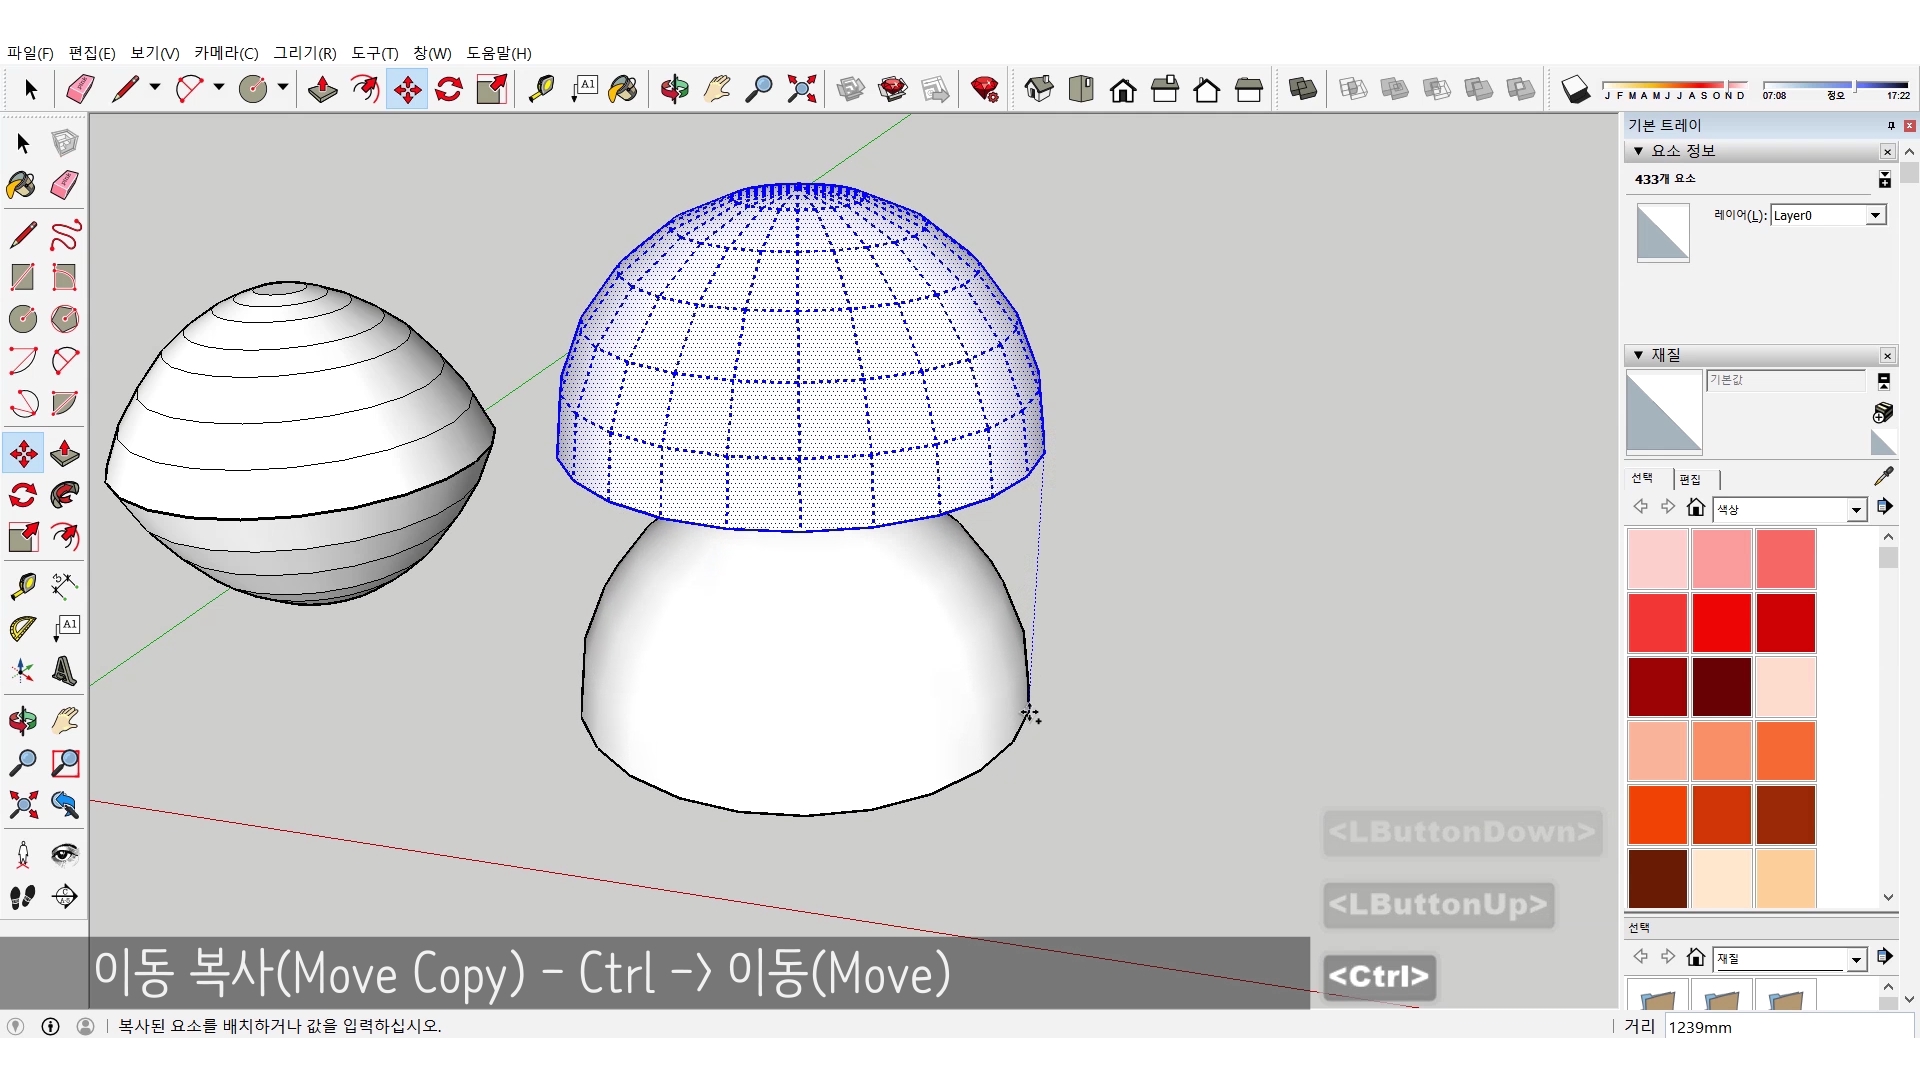Select the Rotate tool in left toolbar
The width and height of the screenshot is (1920, 1080).
[x=23, y=496]
